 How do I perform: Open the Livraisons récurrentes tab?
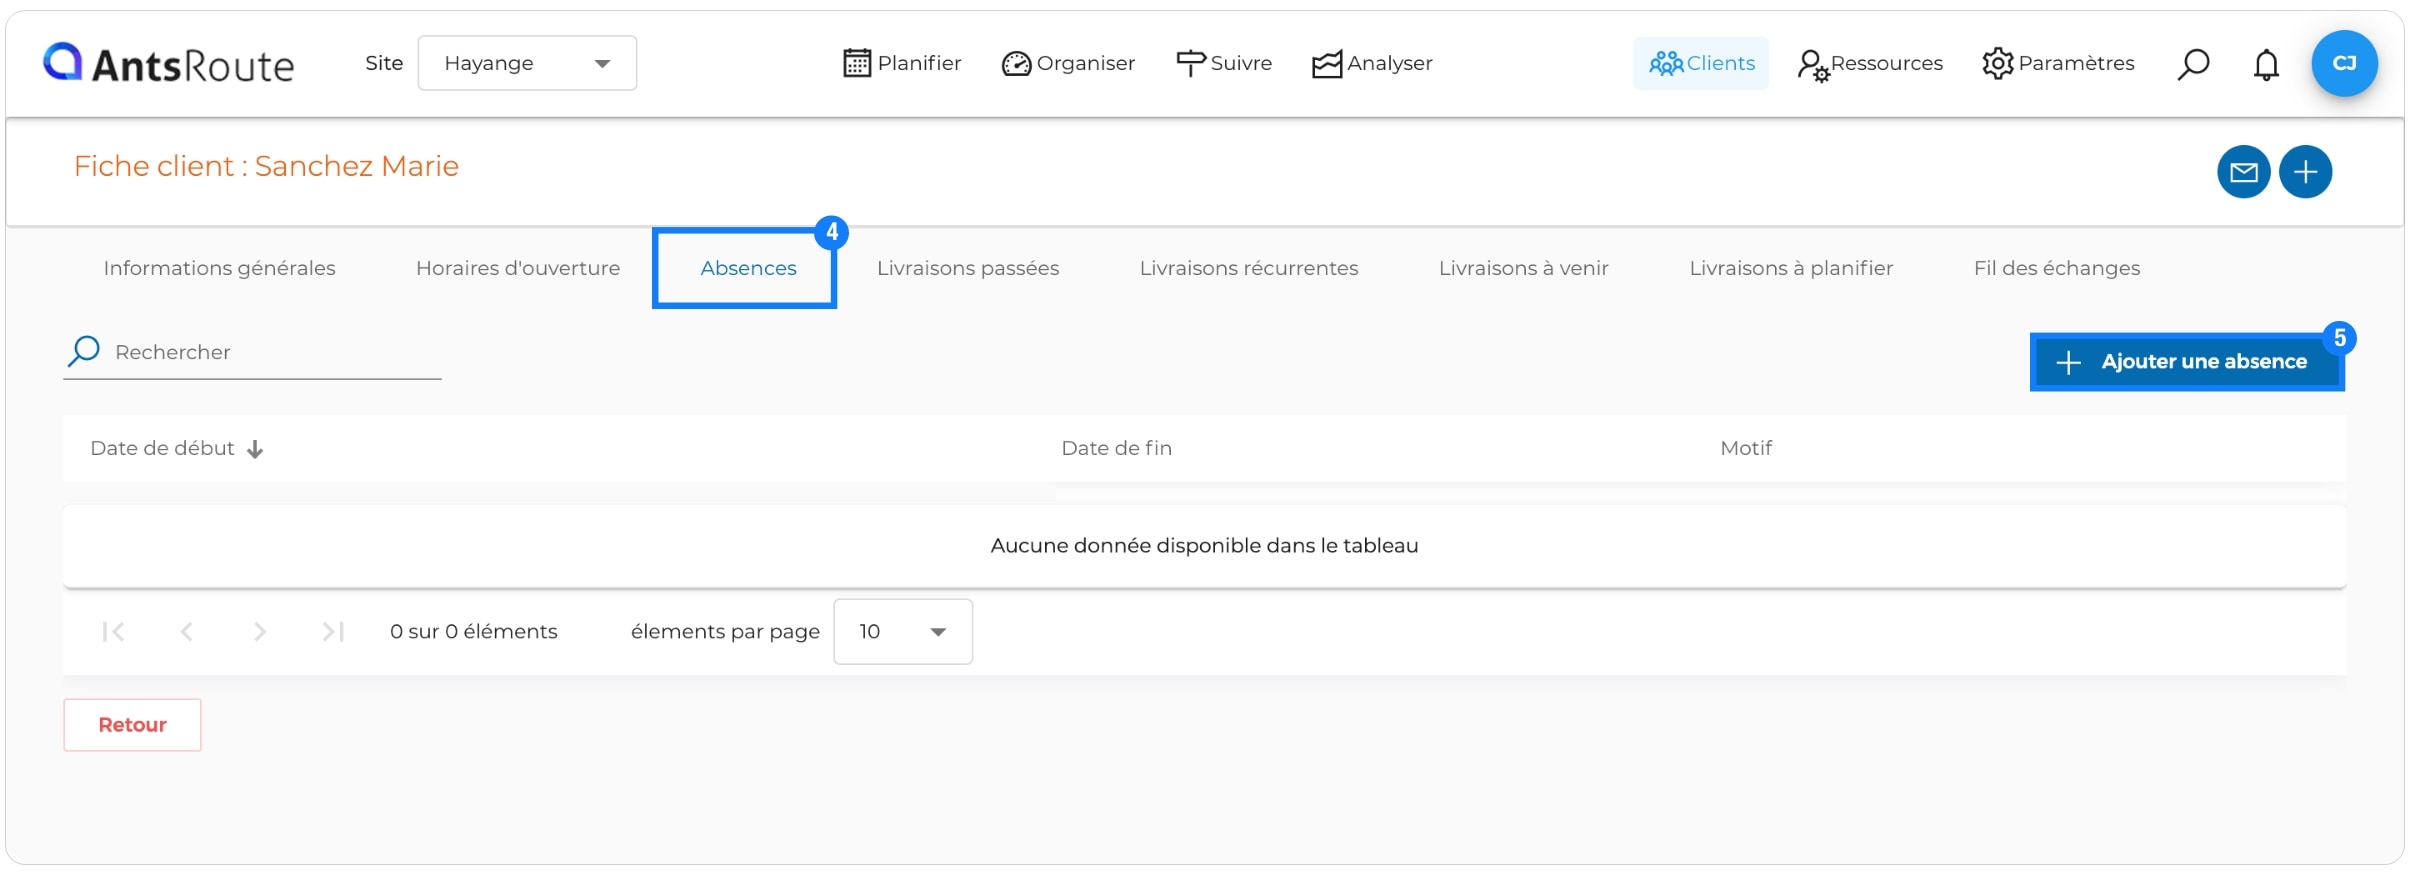1249,268
